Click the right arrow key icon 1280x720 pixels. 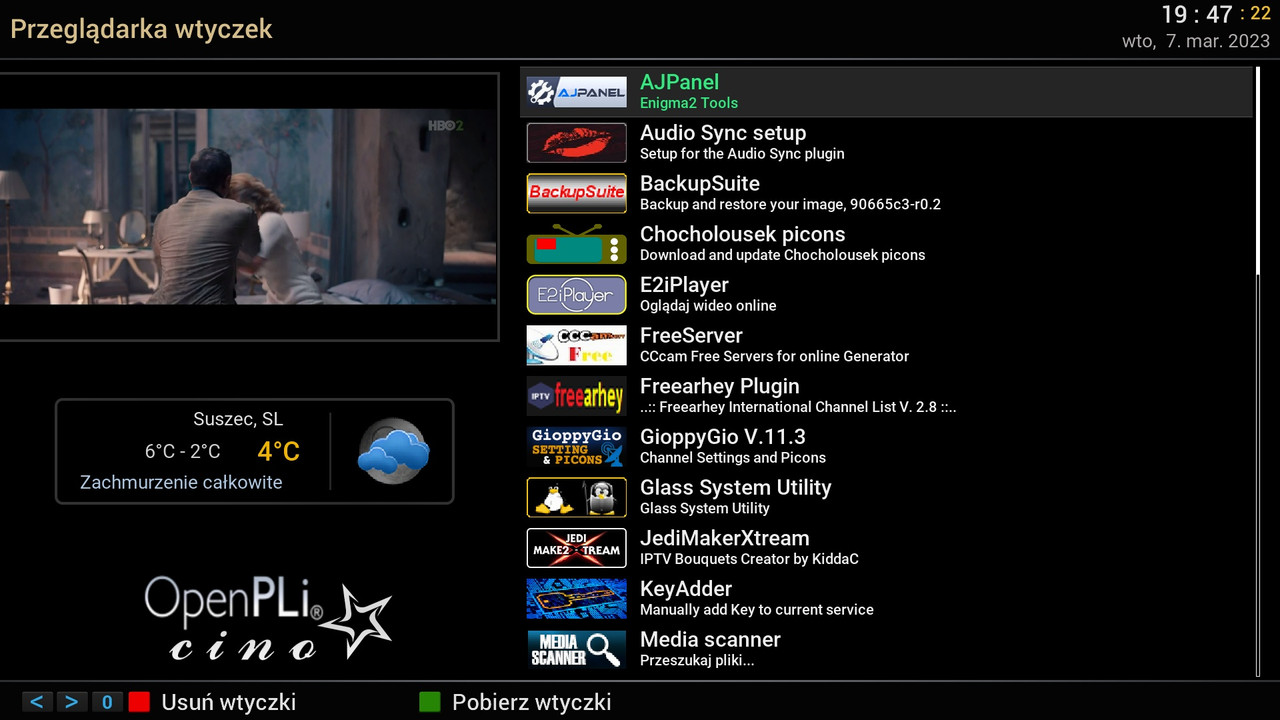(x=71, y=702)
